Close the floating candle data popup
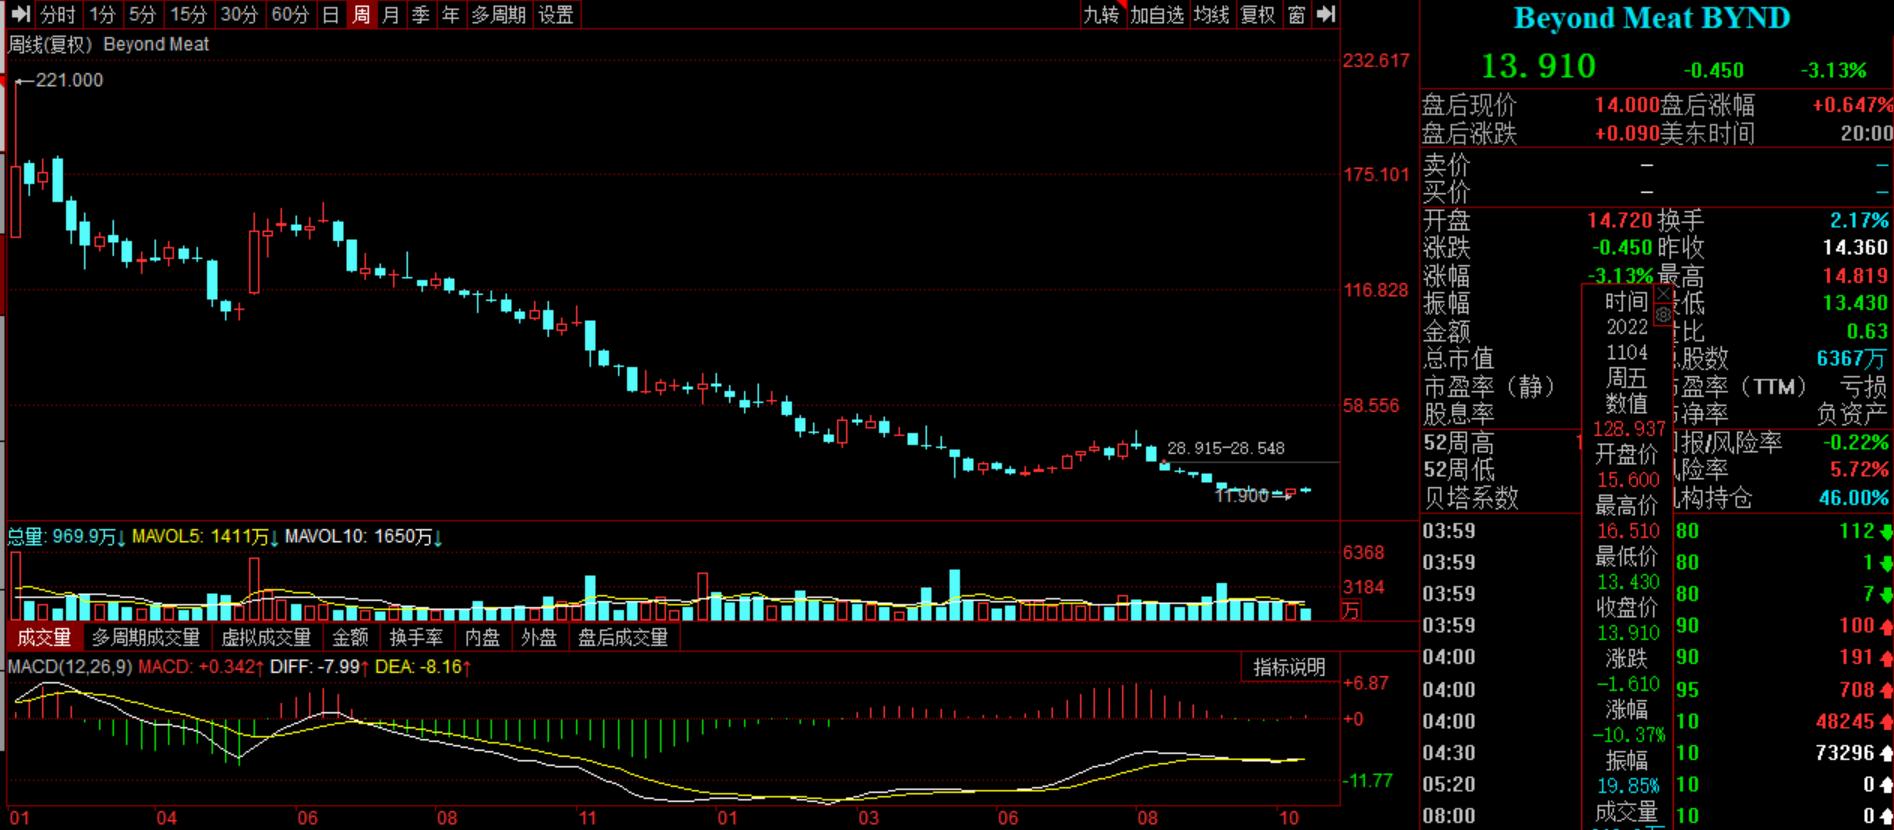The image size is (1894, 830). click(x=1664, y=294)
